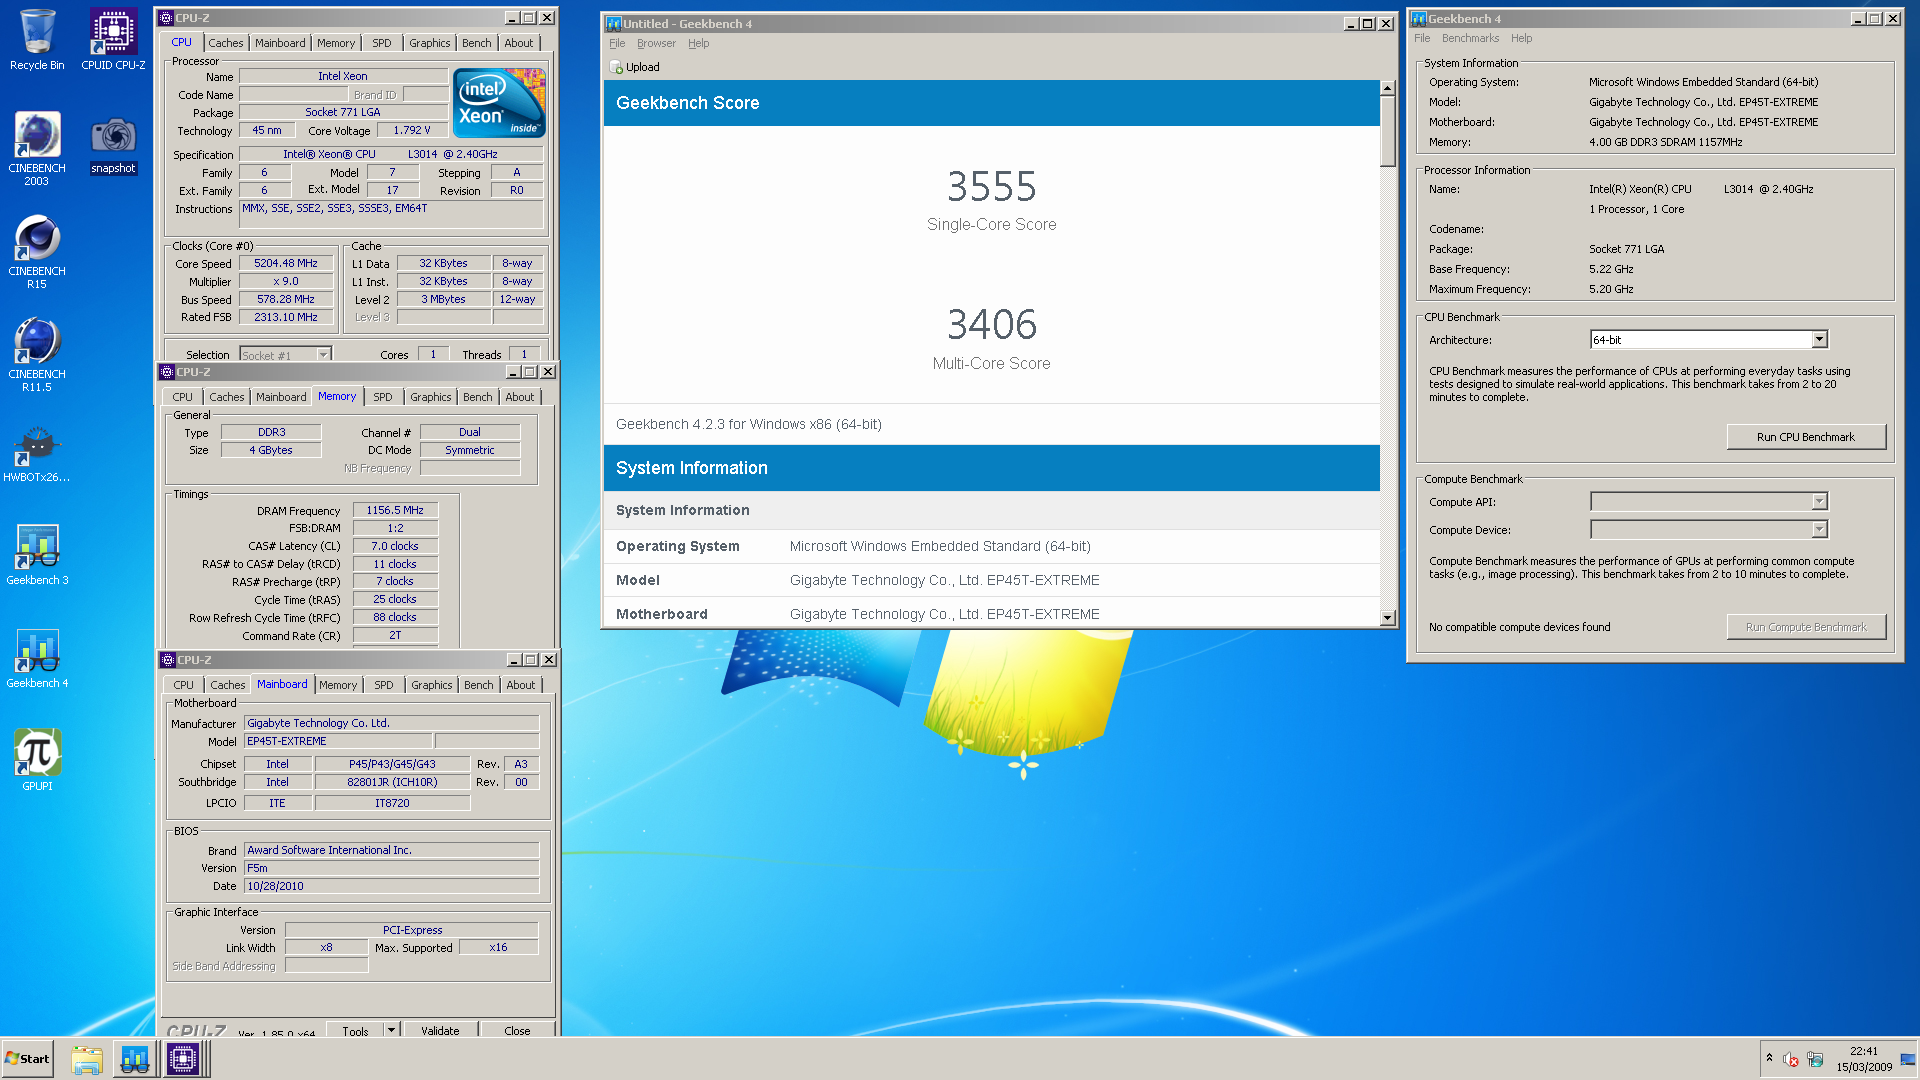Open Benchmarks menu in Geekbench 4 window
Image resolution: width=1920 pixels, height=1080 pixels.
[1470, 38]
